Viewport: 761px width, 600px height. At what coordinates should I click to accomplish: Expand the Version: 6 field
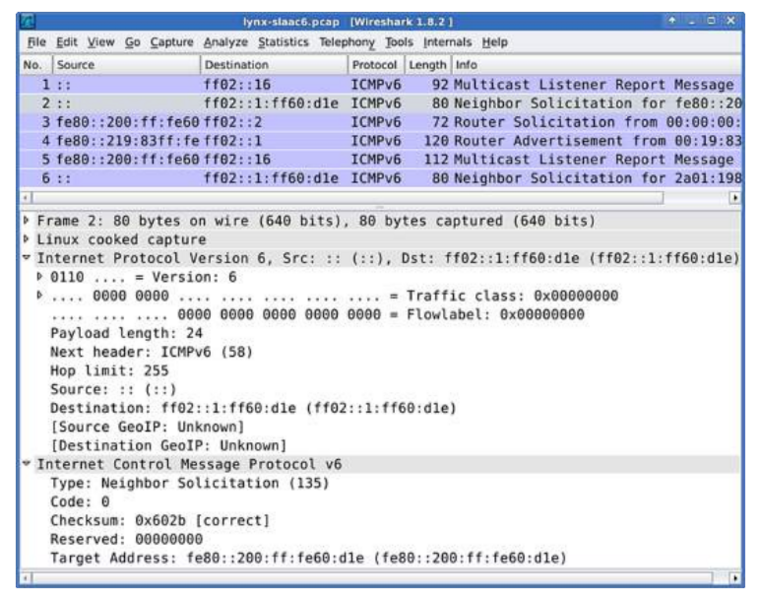(x=41, y=277)
